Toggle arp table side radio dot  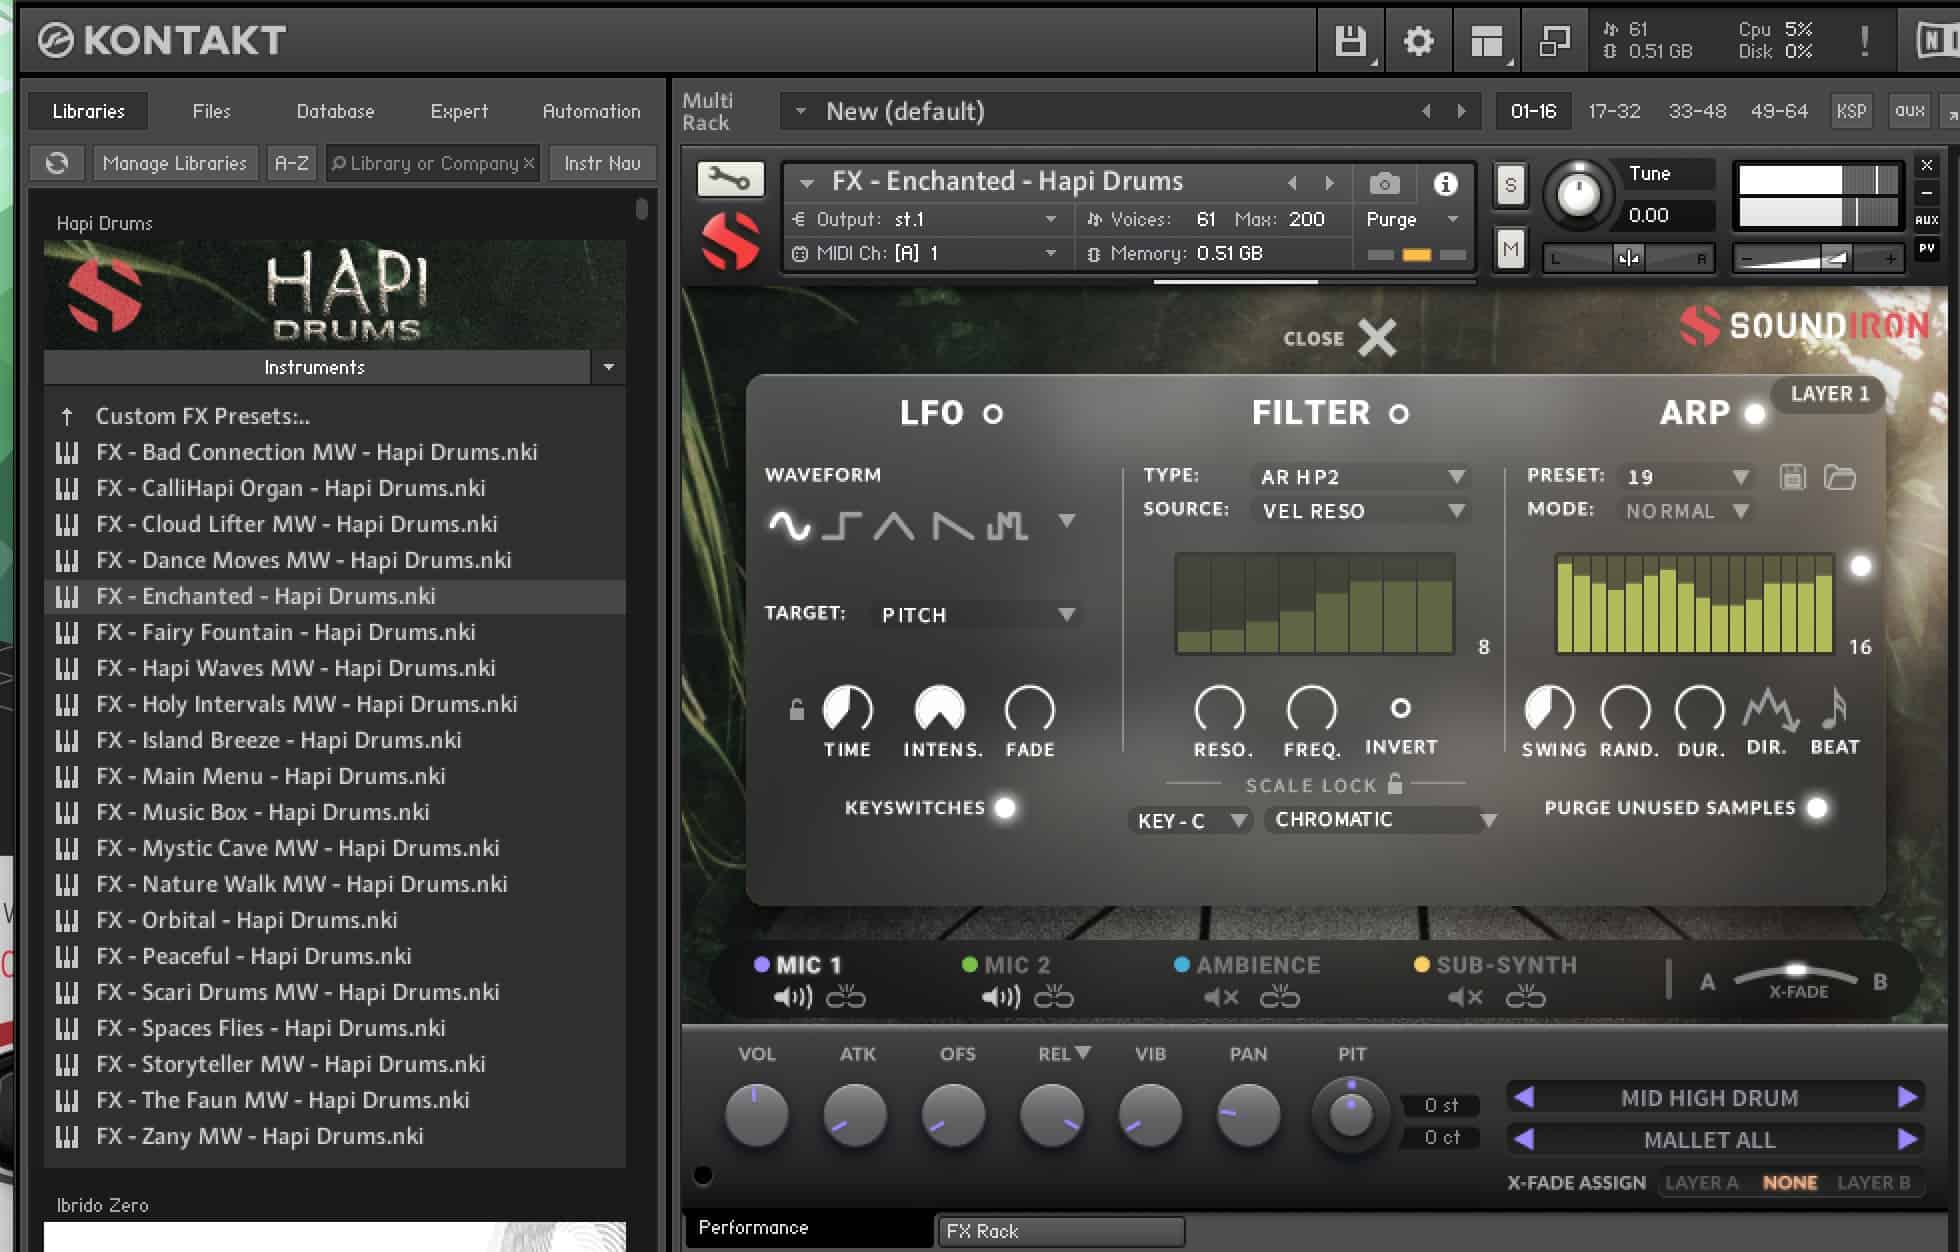coord(1860,567)
